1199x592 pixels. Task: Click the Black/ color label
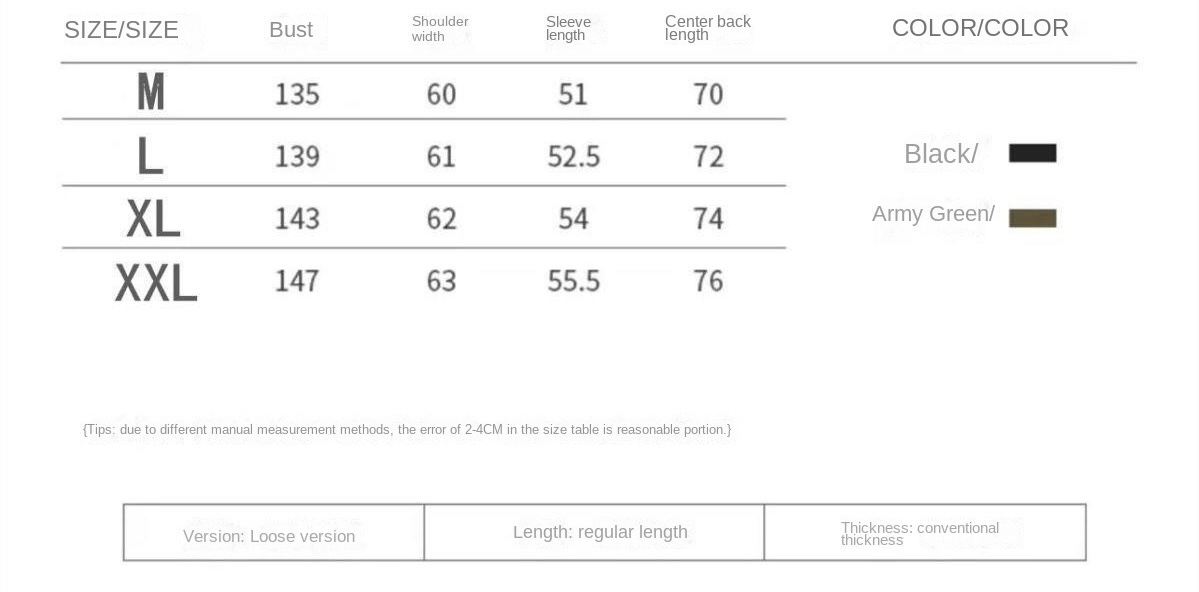(941, 154)
